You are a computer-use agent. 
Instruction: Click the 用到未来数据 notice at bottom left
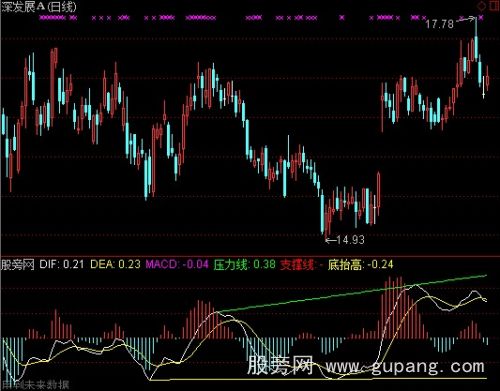pyautogui.click(x=35, y=385)
